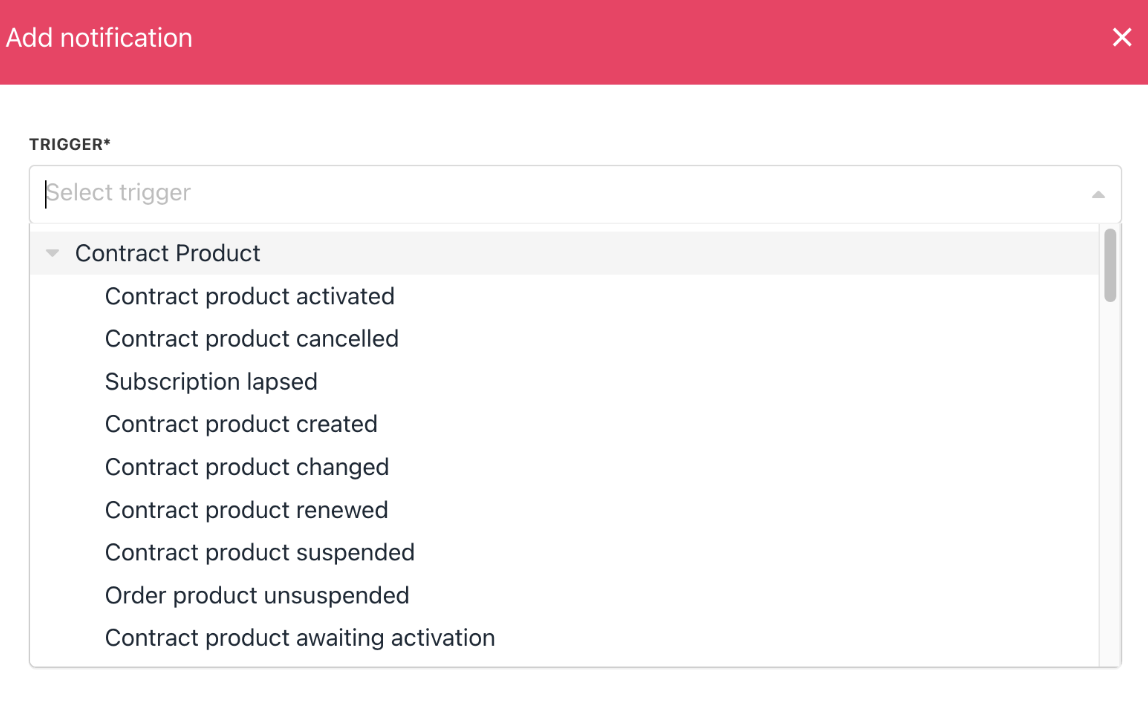Click the Add notification title text
The height and width of the screenshot is (708, 1148).
(99, 38)
